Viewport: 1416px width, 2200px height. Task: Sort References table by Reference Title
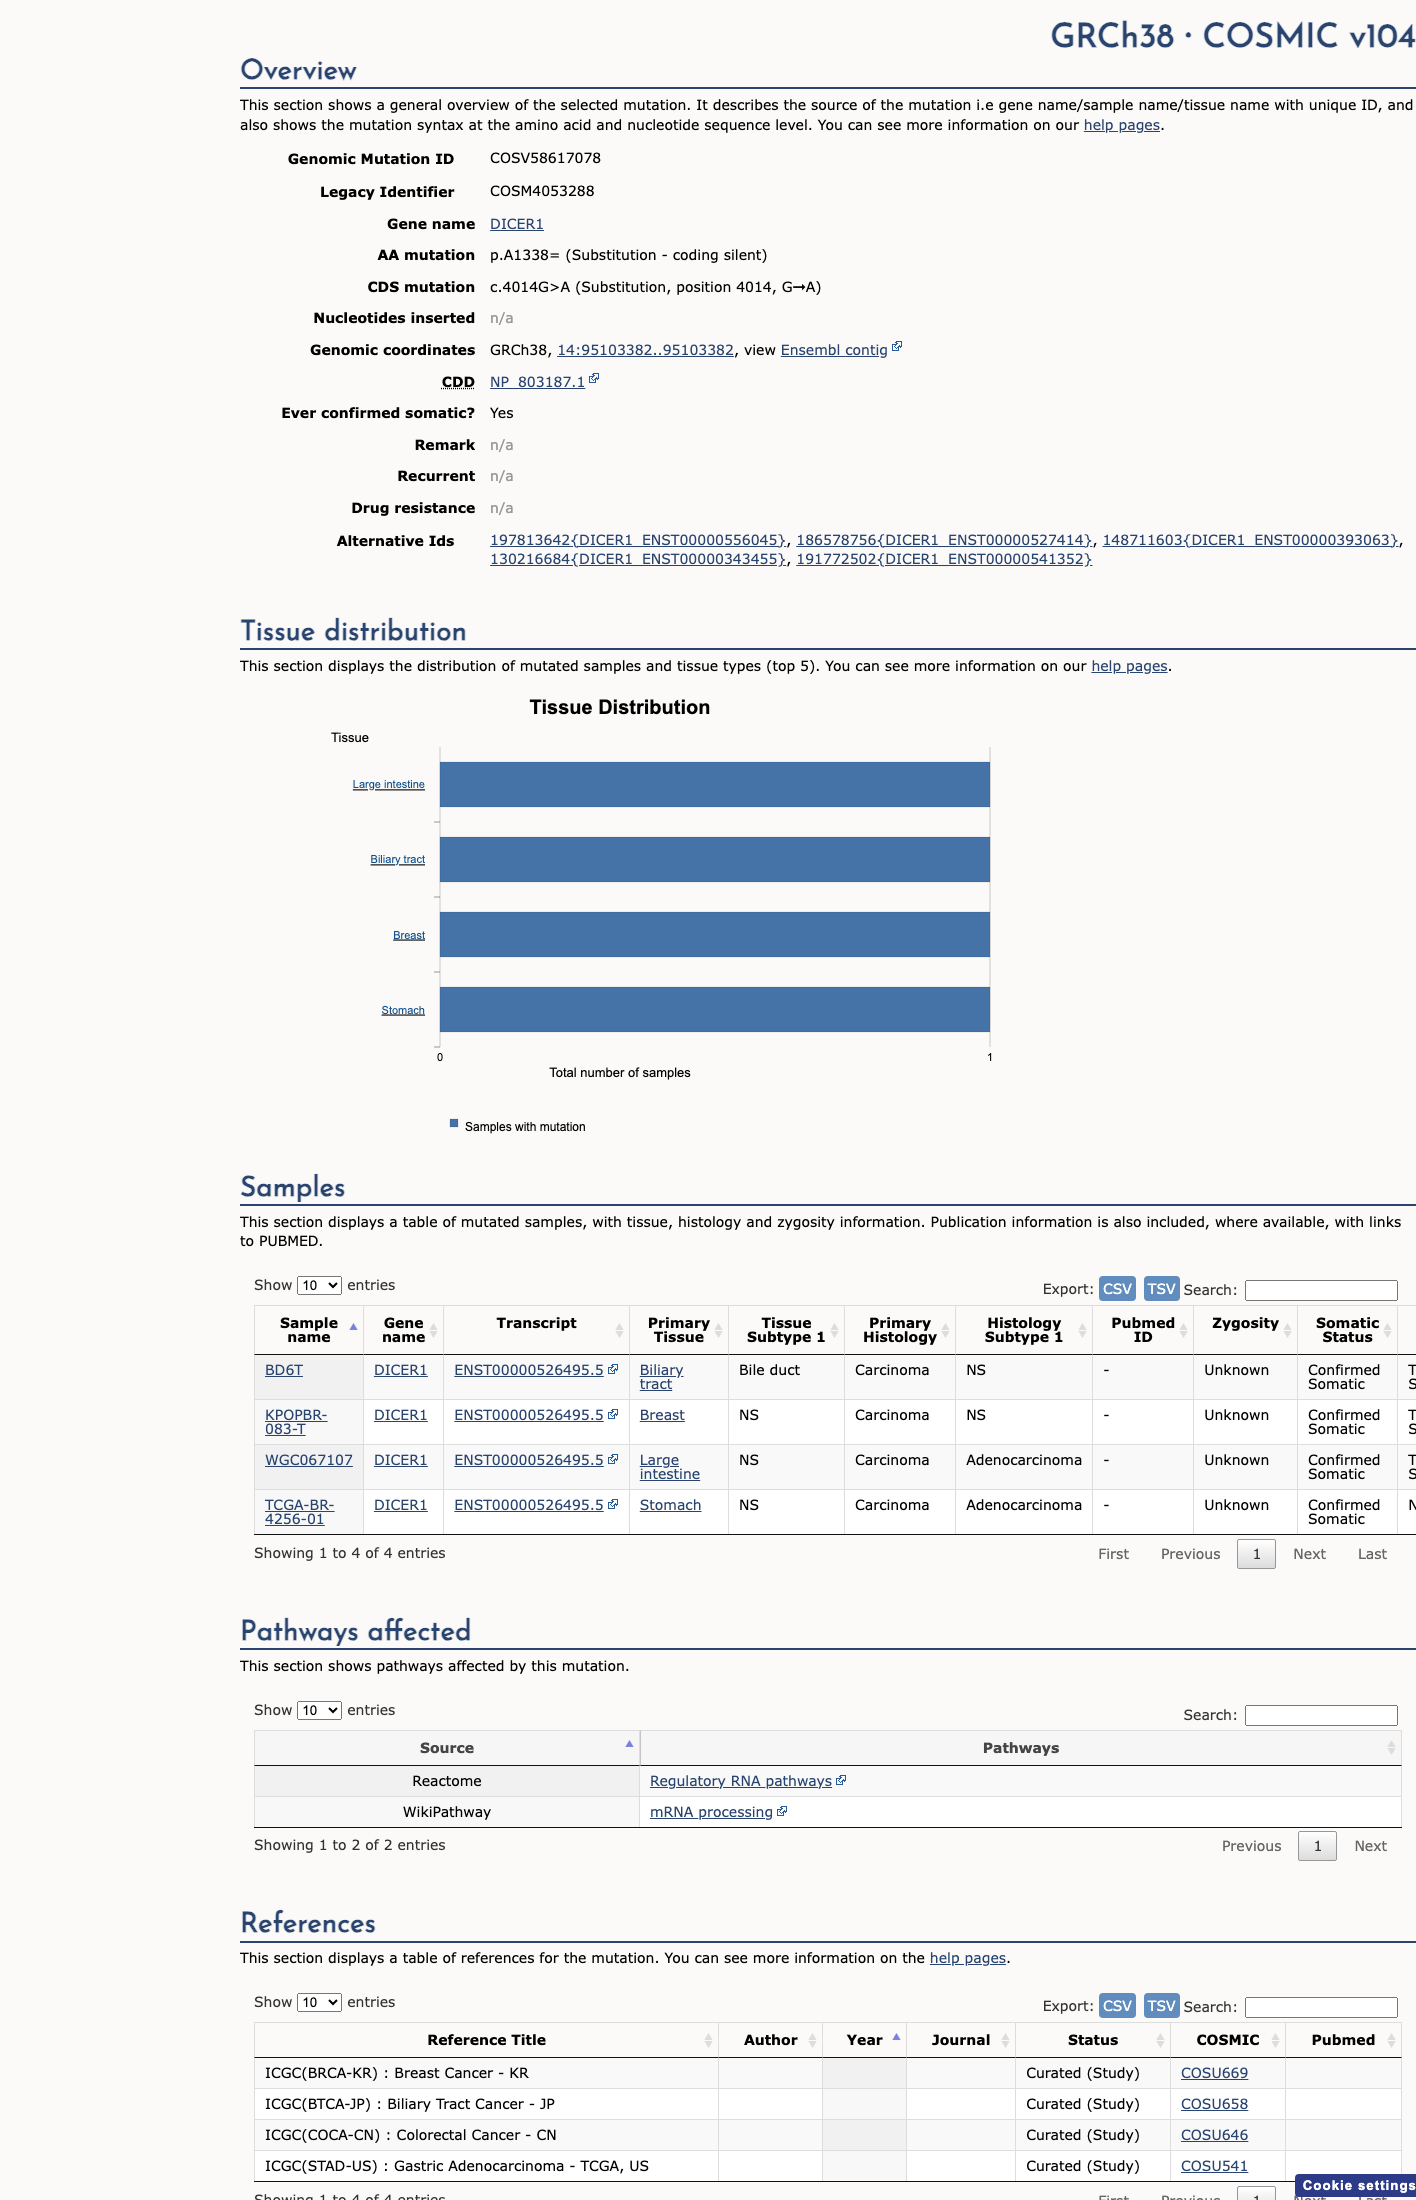[x=486, y=2040]
